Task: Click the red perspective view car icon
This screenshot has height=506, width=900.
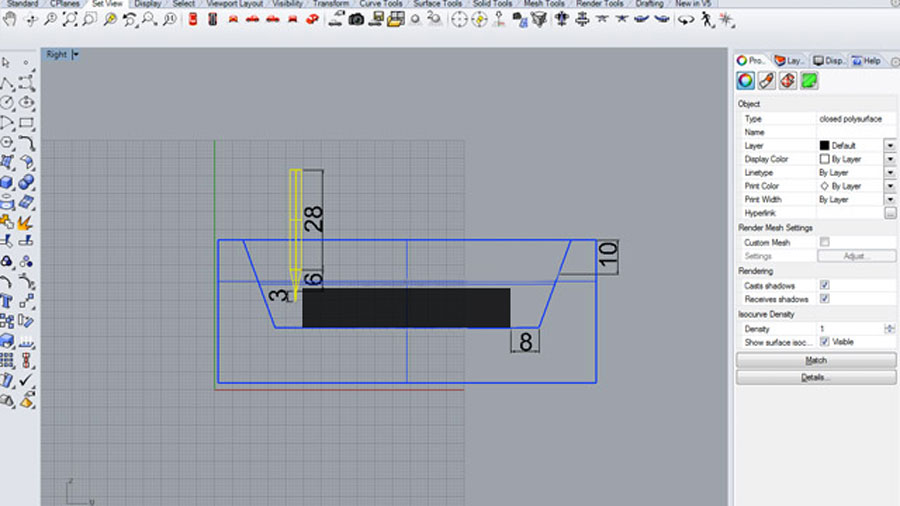Action: point(313,20)
